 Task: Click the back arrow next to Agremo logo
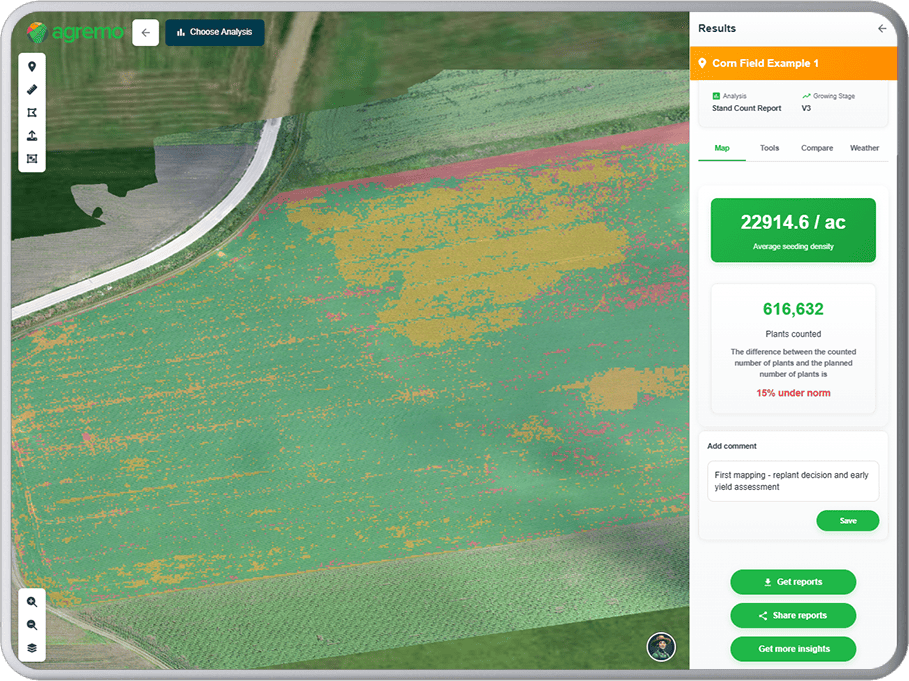click(145, 32)
